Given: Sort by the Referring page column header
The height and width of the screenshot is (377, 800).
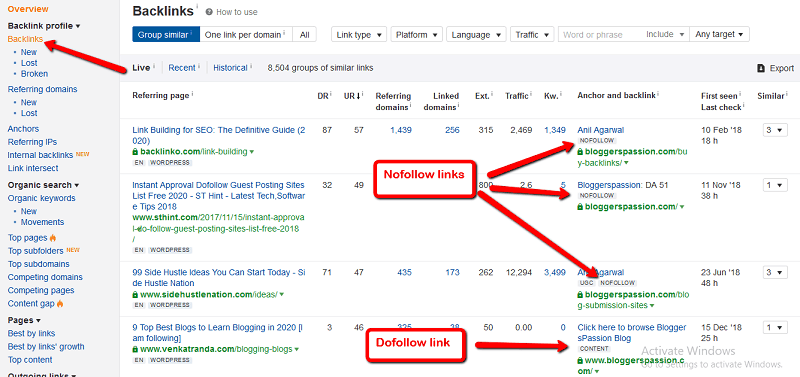Looking at the screenshot, I should (x=161, y=95).
